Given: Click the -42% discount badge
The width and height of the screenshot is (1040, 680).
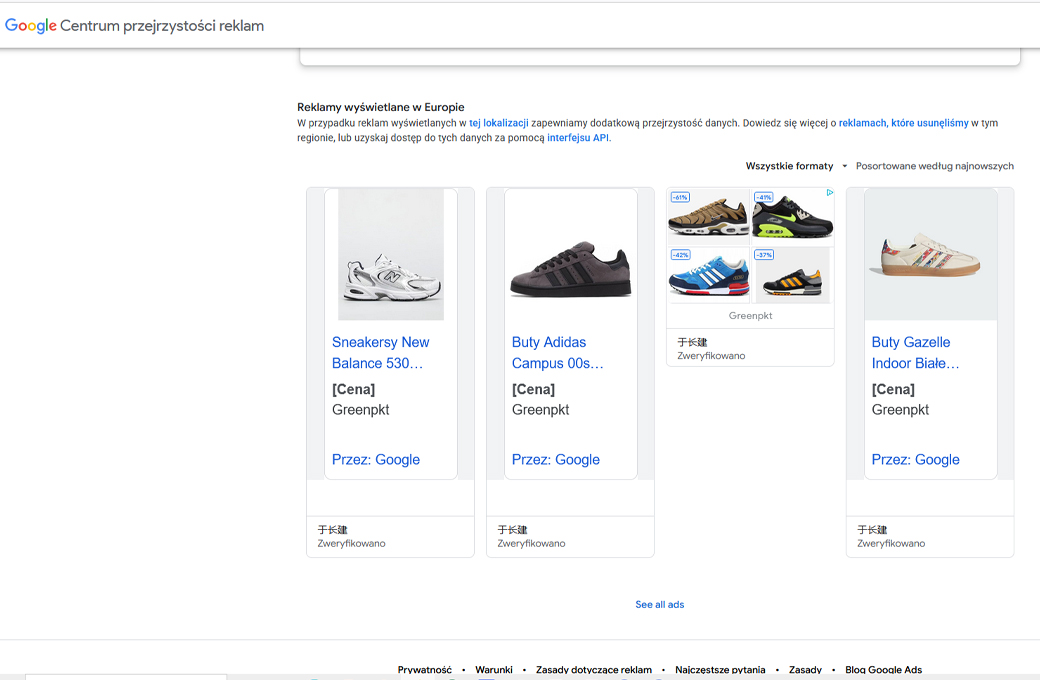Looking at the screenshot, I should 681,255.
